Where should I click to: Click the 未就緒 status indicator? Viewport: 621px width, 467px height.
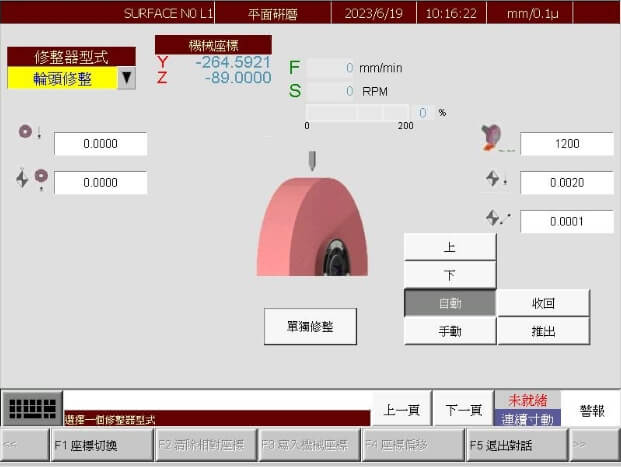(528, 400)
